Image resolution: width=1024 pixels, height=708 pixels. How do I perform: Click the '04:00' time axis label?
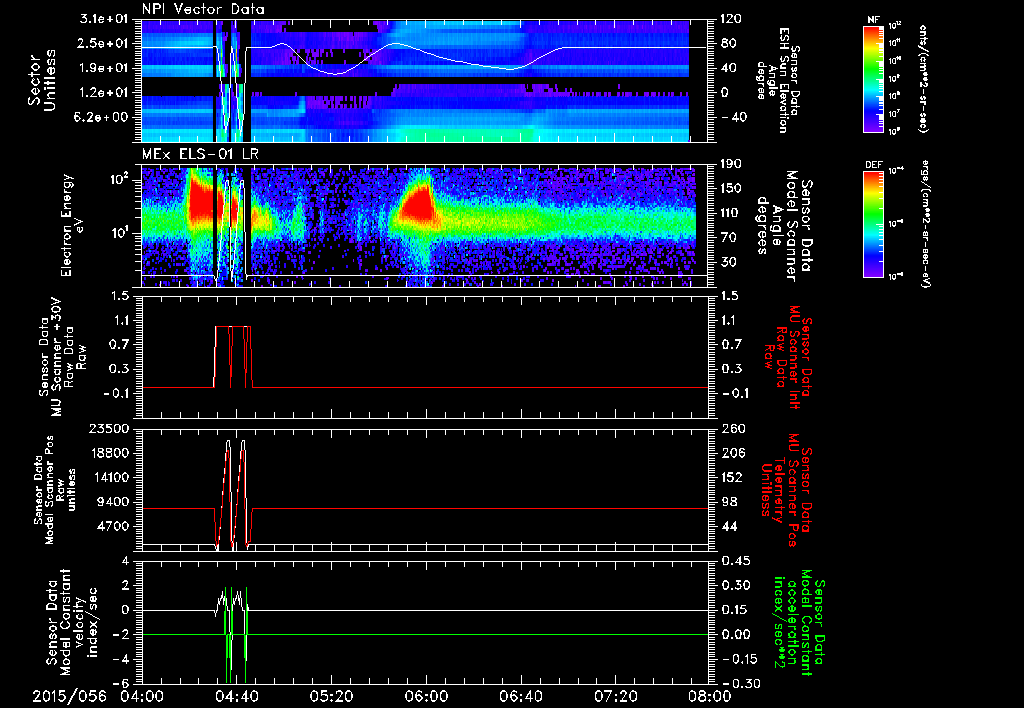(142, 696)
